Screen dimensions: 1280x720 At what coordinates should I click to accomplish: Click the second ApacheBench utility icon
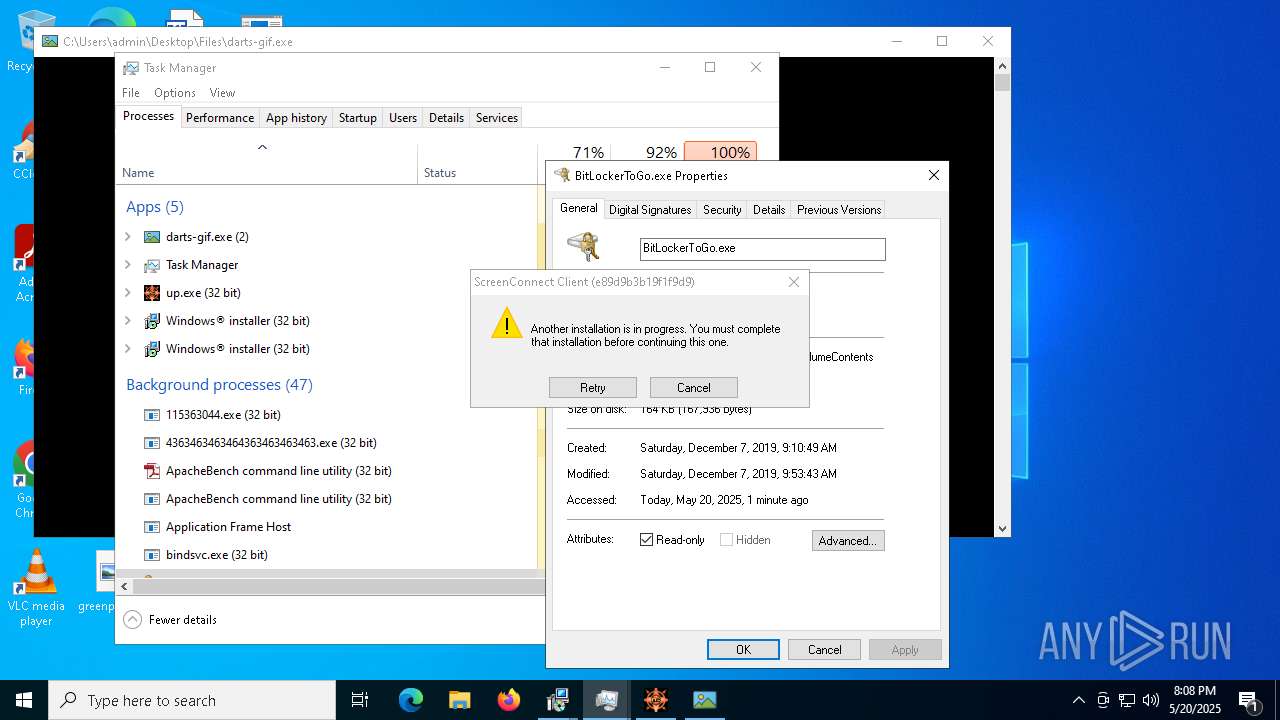pyautogui.click(x=152, y=499)
